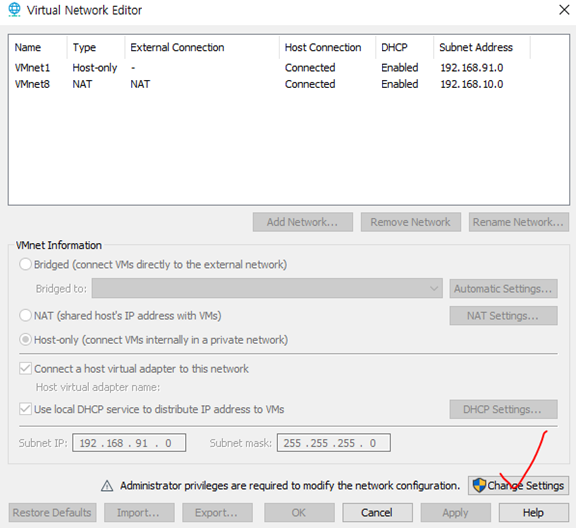Click the Subnet mask field
This screenshot has width=576, height=528.
334,443
